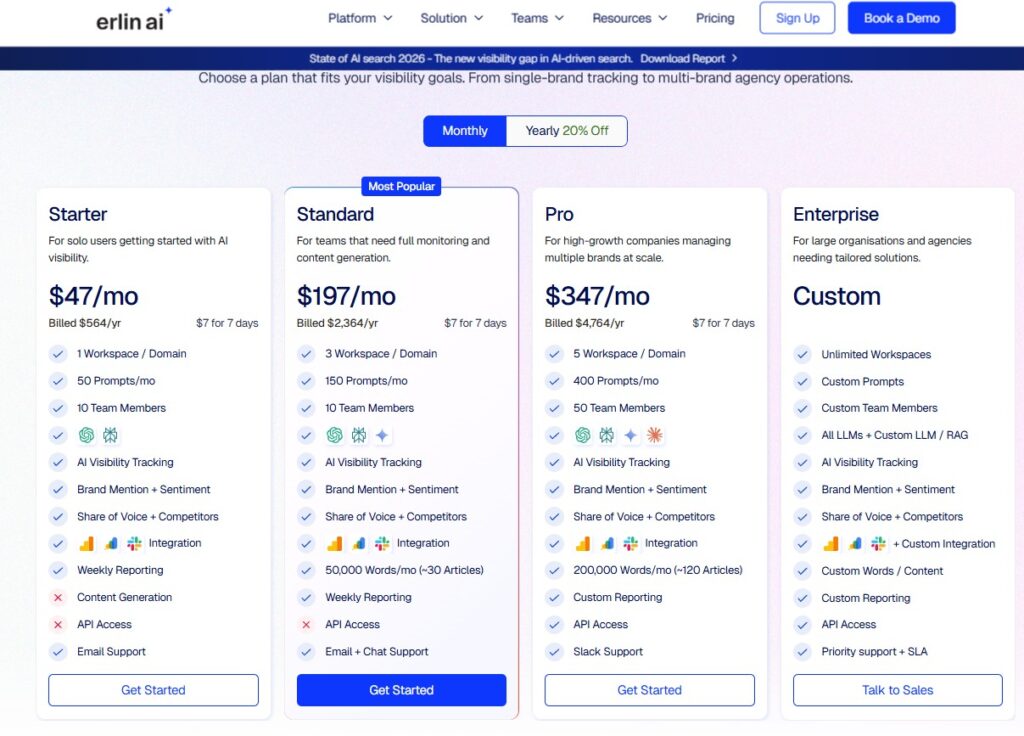This screenshot has height=736, width=1024.
Task: Click Slack icon in Pro plan
Action: 631,543
